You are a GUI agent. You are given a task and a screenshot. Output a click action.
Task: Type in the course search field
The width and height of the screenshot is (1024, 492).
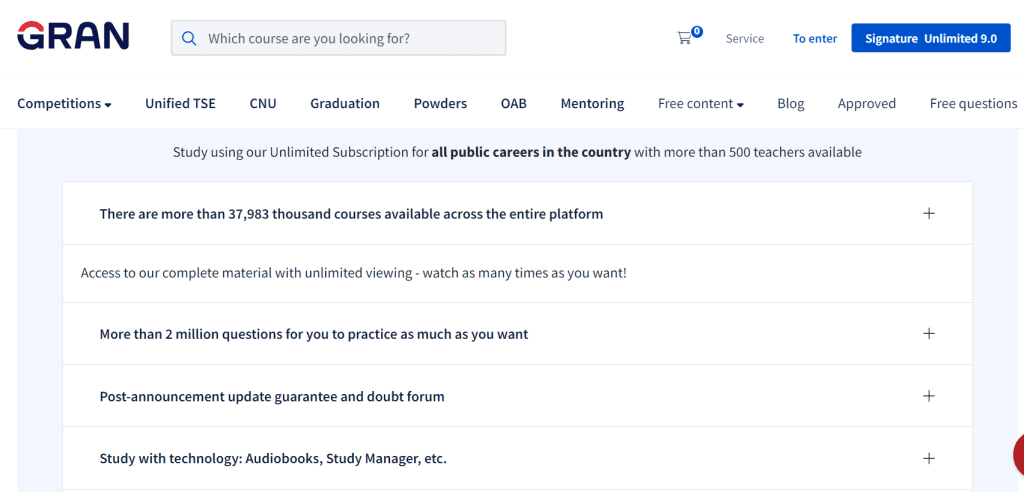pos(350,38)
